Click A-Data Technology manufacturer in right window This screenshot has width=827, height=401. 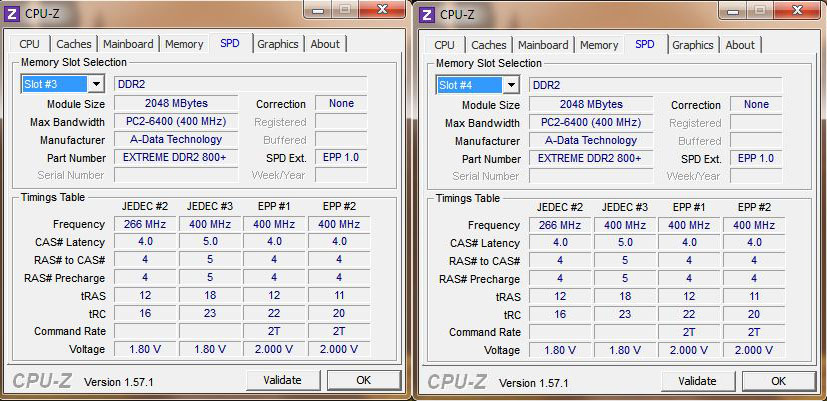coord(591,140)
